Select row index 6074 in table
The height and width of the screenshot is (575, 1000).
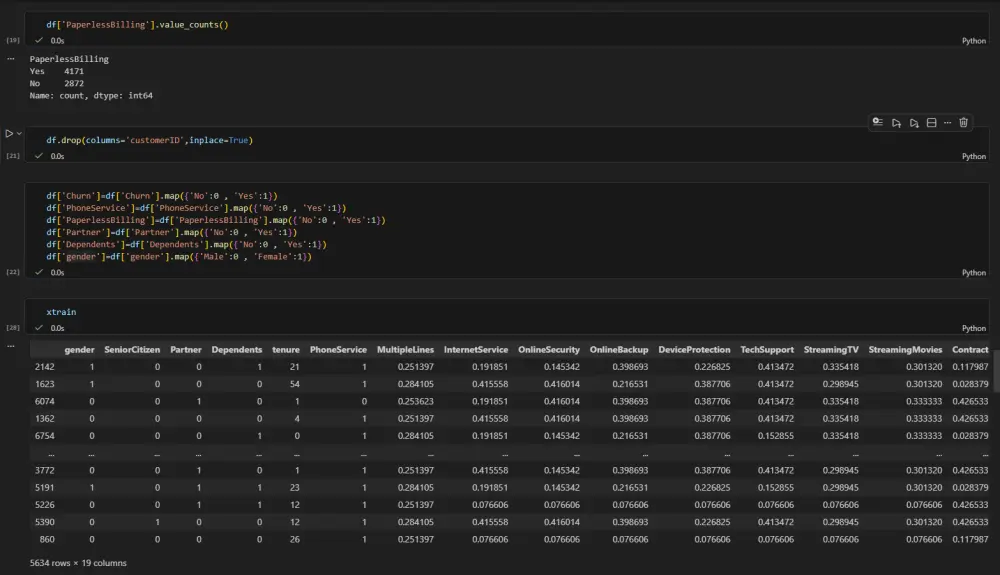(x=45, y=401)
